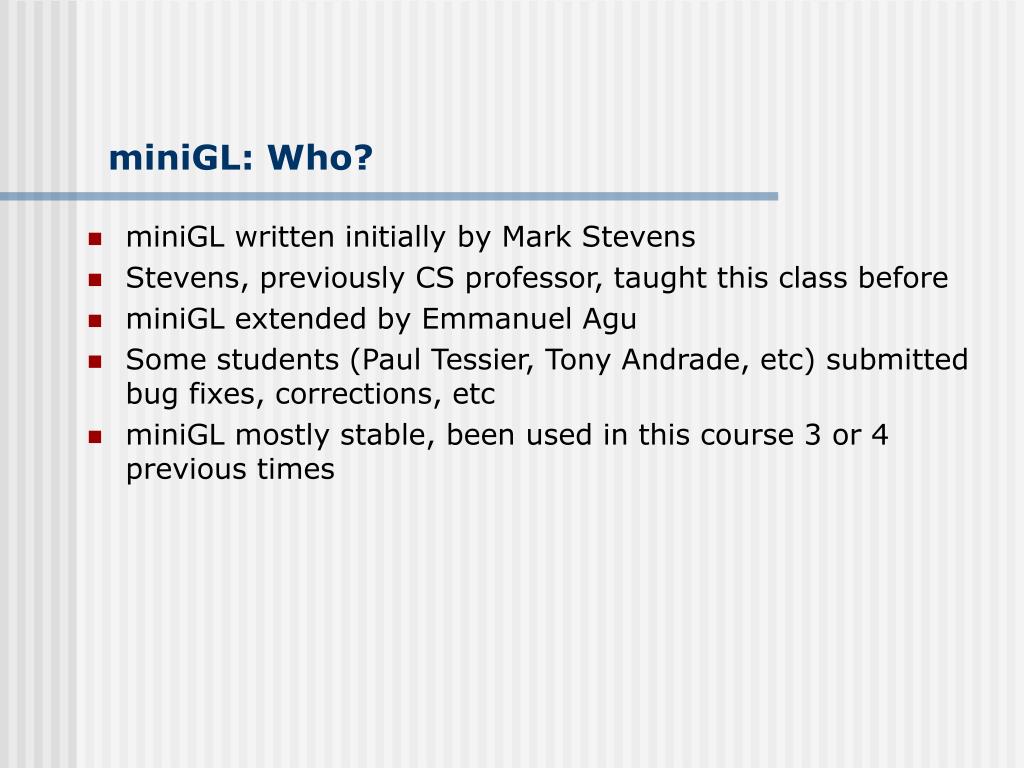Viewport: 1024px width, 768px height.
Task: Click the name 'Mark Stevens'
Action: (598, 236)
